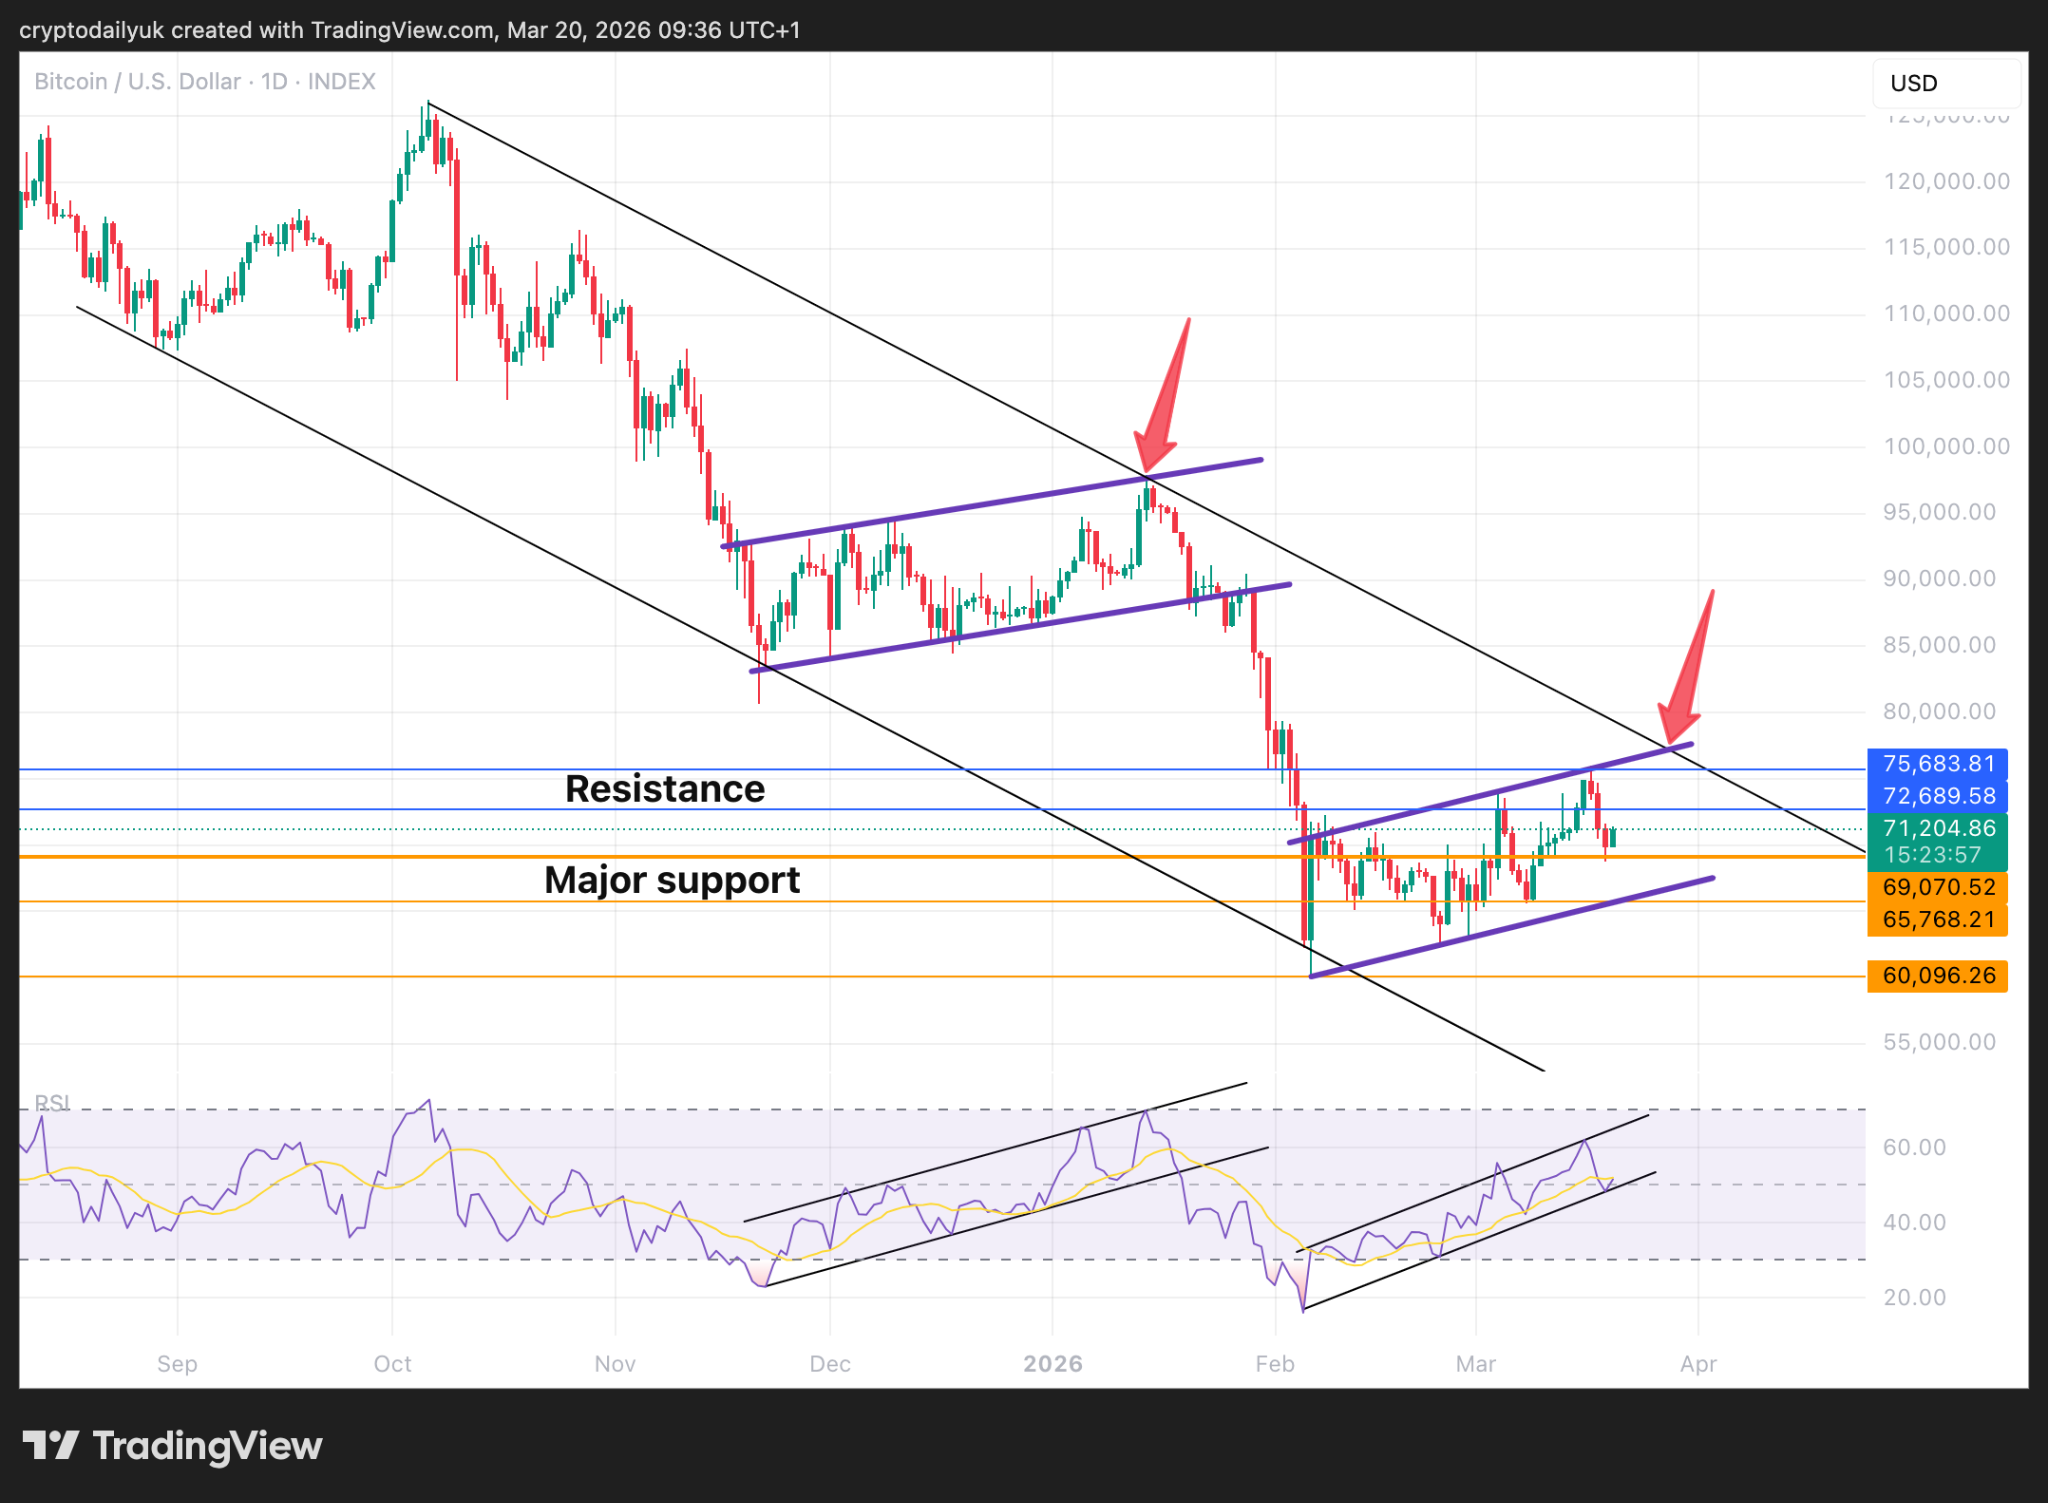
Task: Click the 100,000.00 tick on the price axis
Action: pyautogui.click(x=1946, y=446)
